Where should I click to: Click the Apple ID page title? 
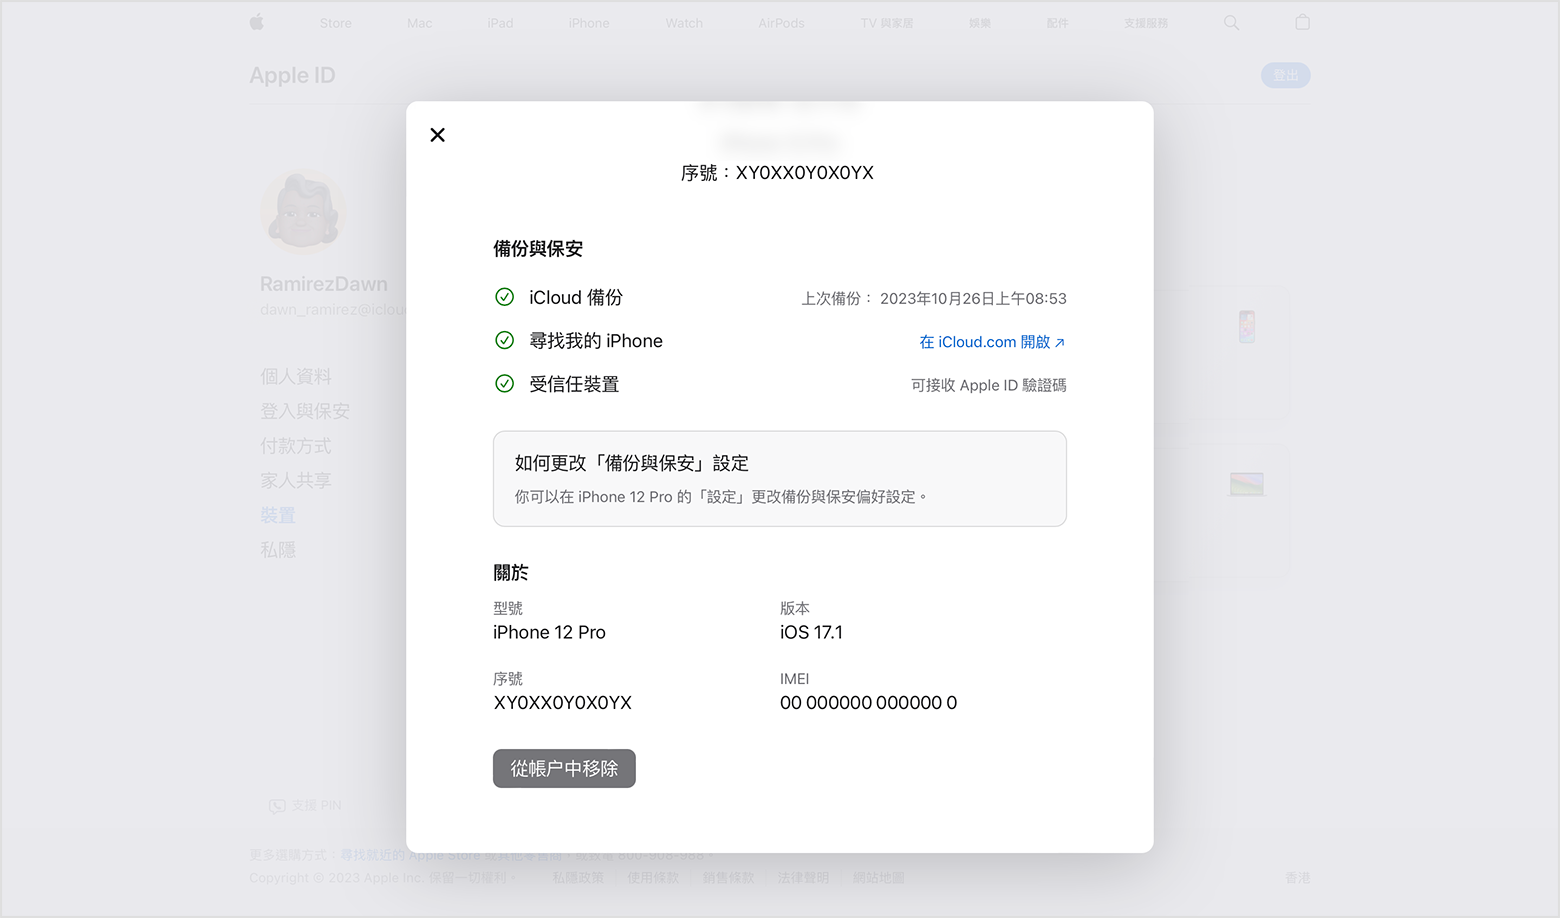[292, 75]
